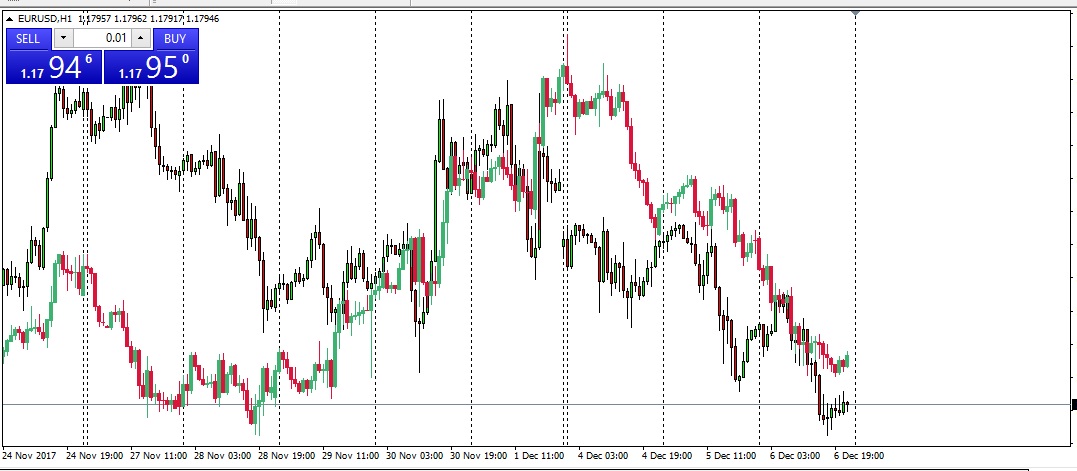Viewport: 1077px width, 471px height.
Task: Click the BUY button in trading panel
Action: 175,38
